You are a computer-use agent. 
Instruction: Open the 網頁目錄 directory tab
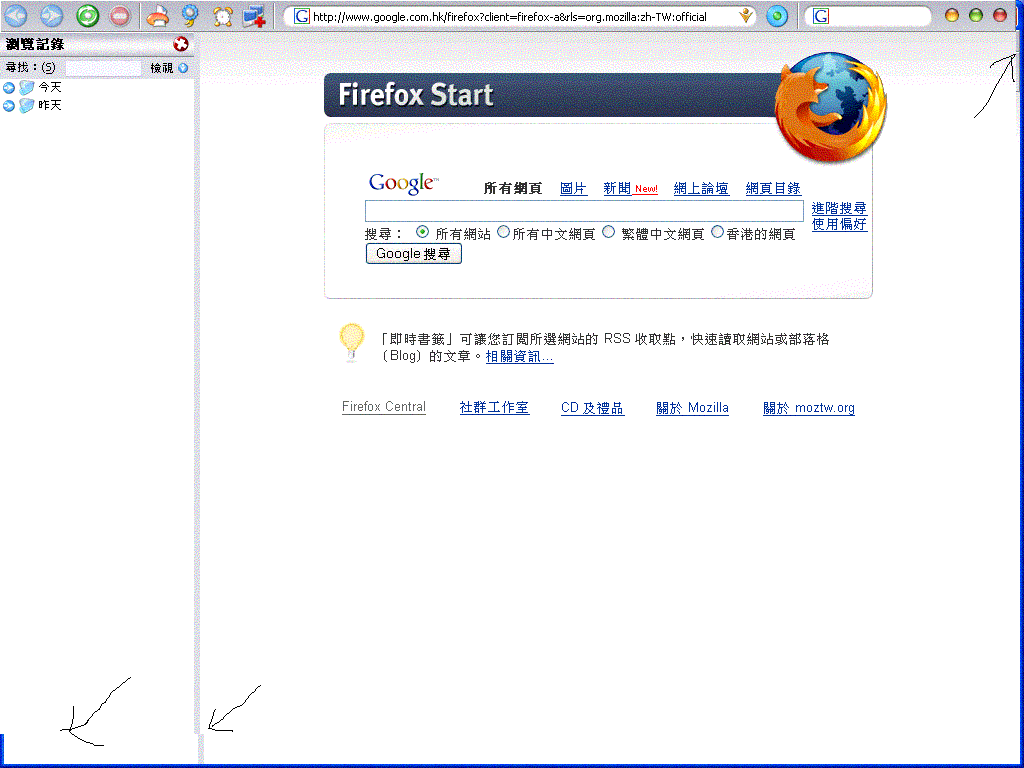773,189
